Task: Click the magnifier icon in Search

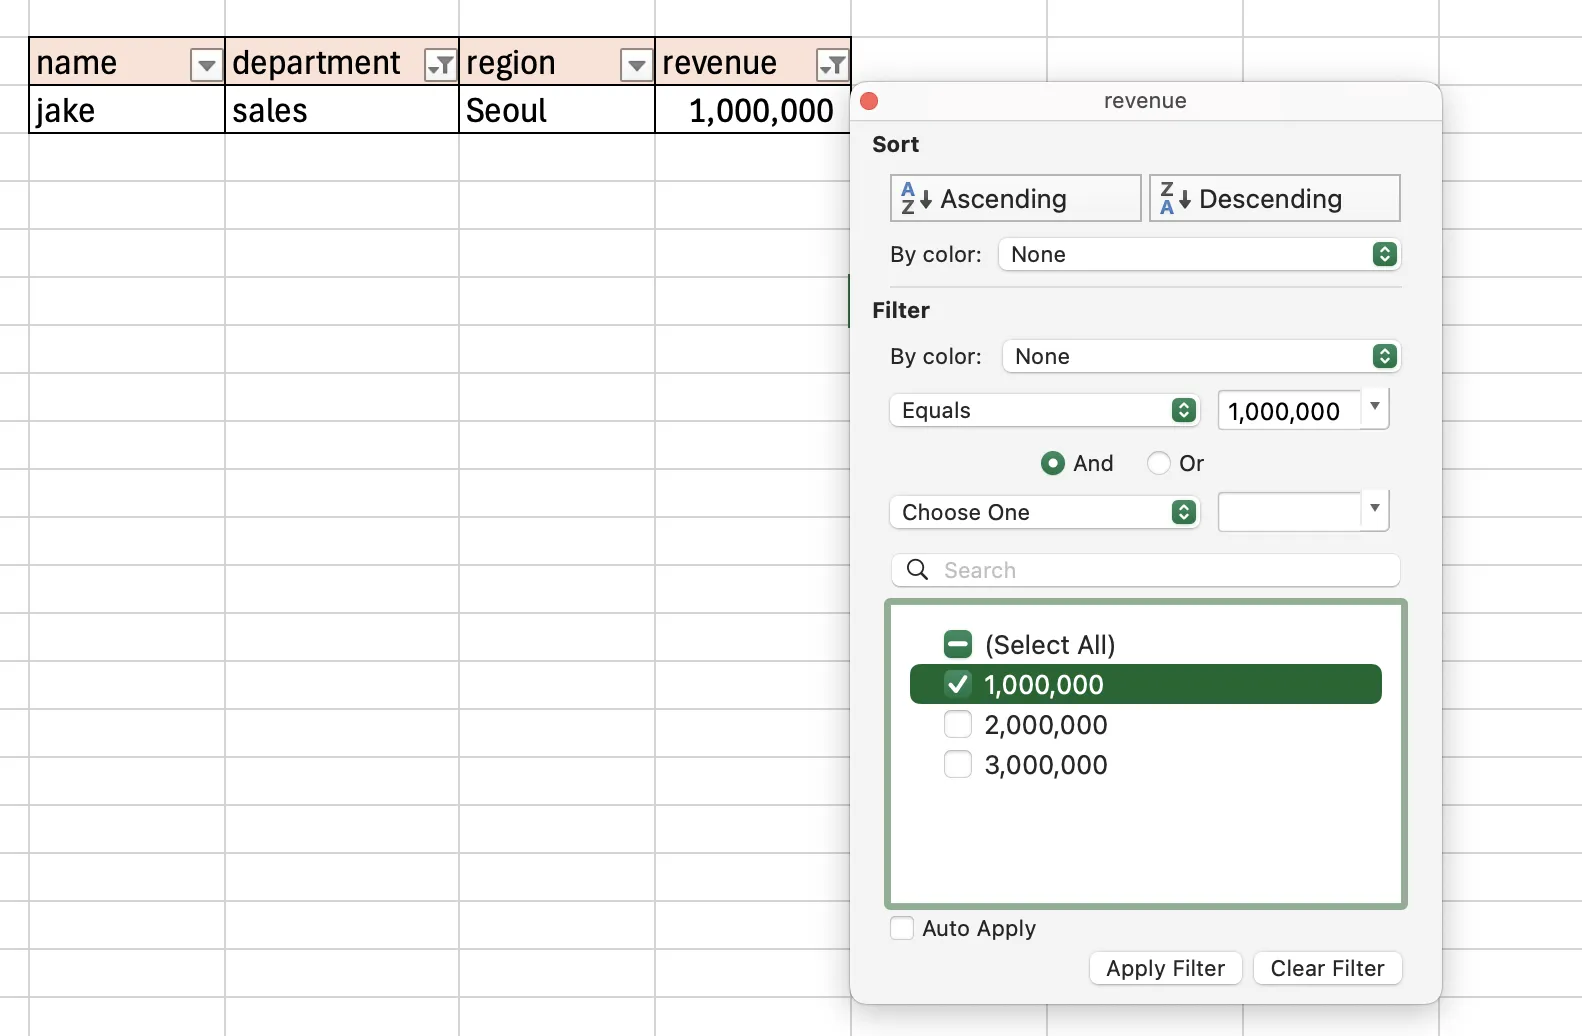Action: tap(917, 570)
